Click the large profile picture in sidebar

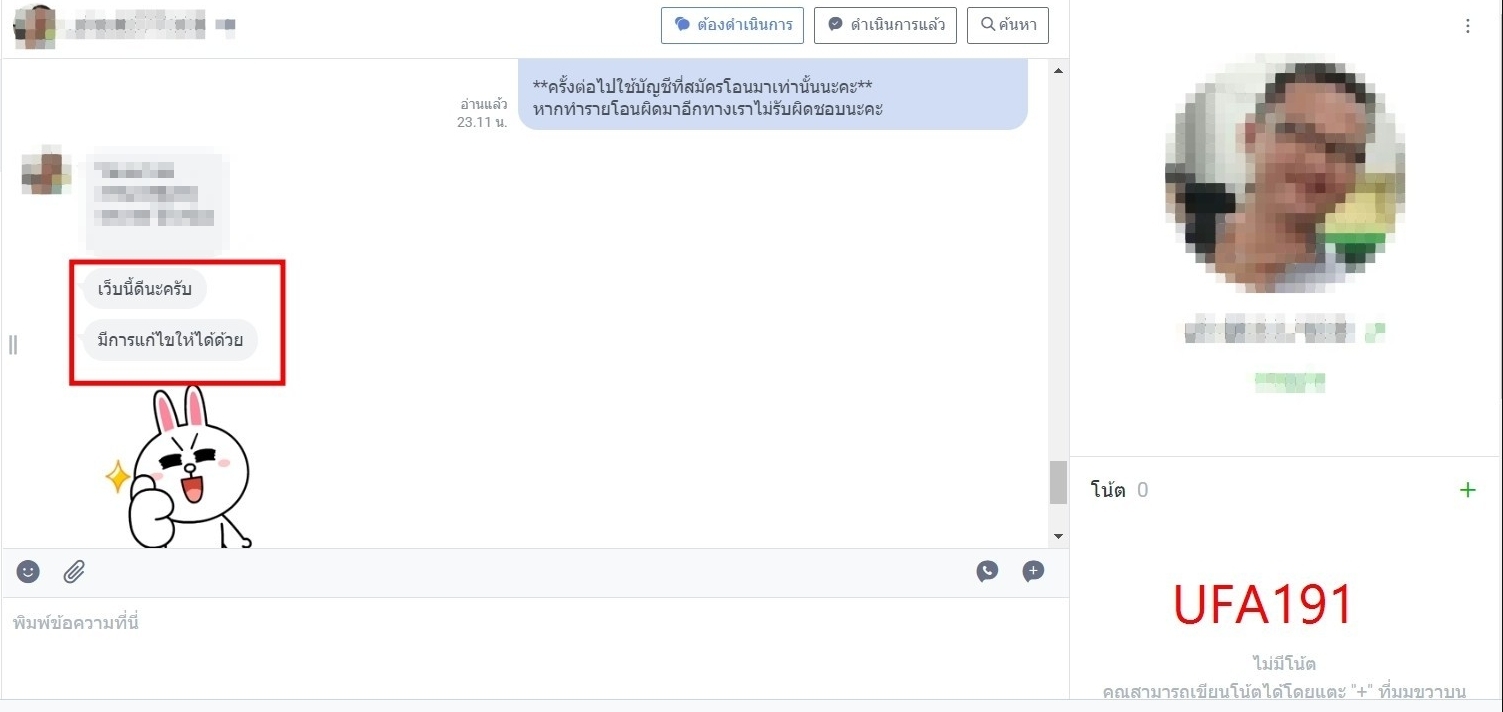pos(1284,173)
